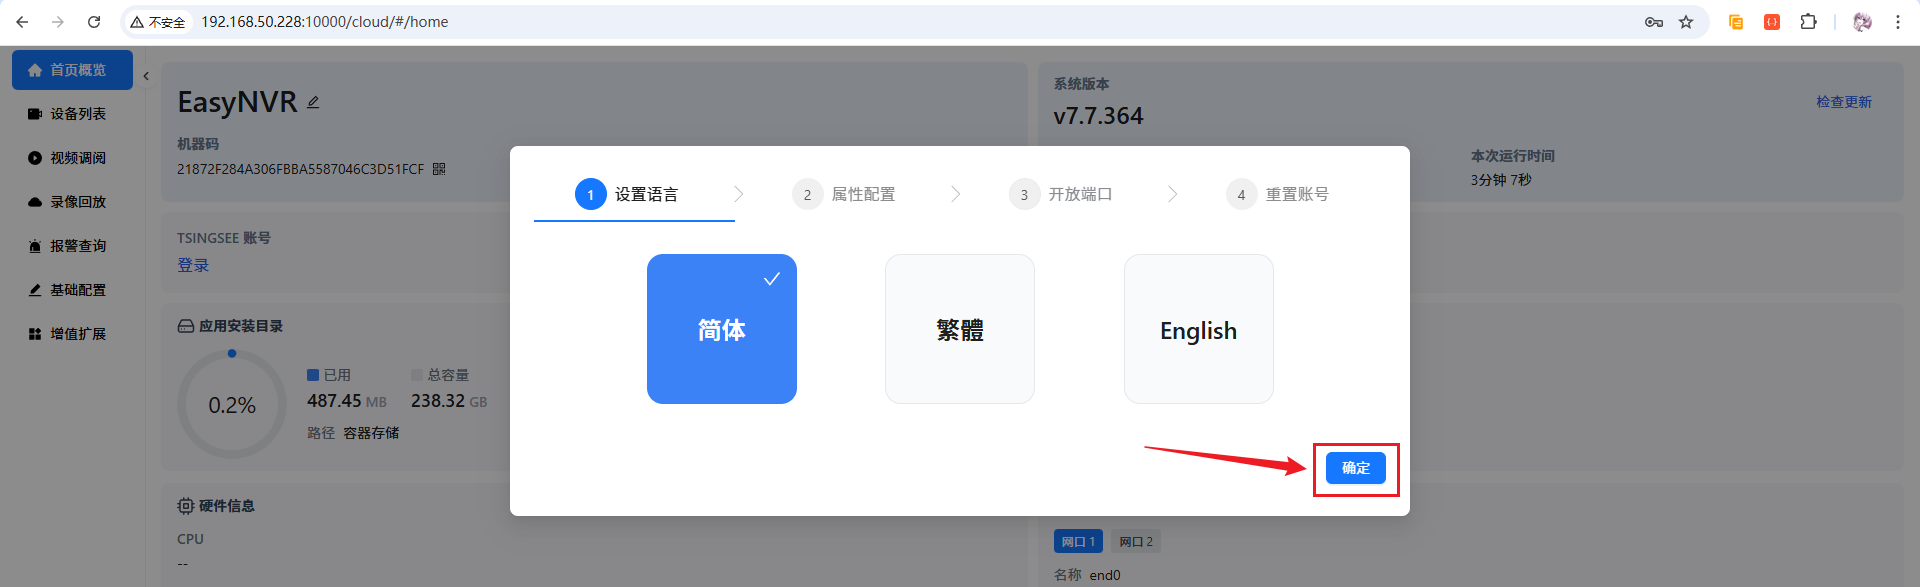Collapse the left sidebar with arrow
Viewport: 1920px width, 587px height.
point(146,76)
